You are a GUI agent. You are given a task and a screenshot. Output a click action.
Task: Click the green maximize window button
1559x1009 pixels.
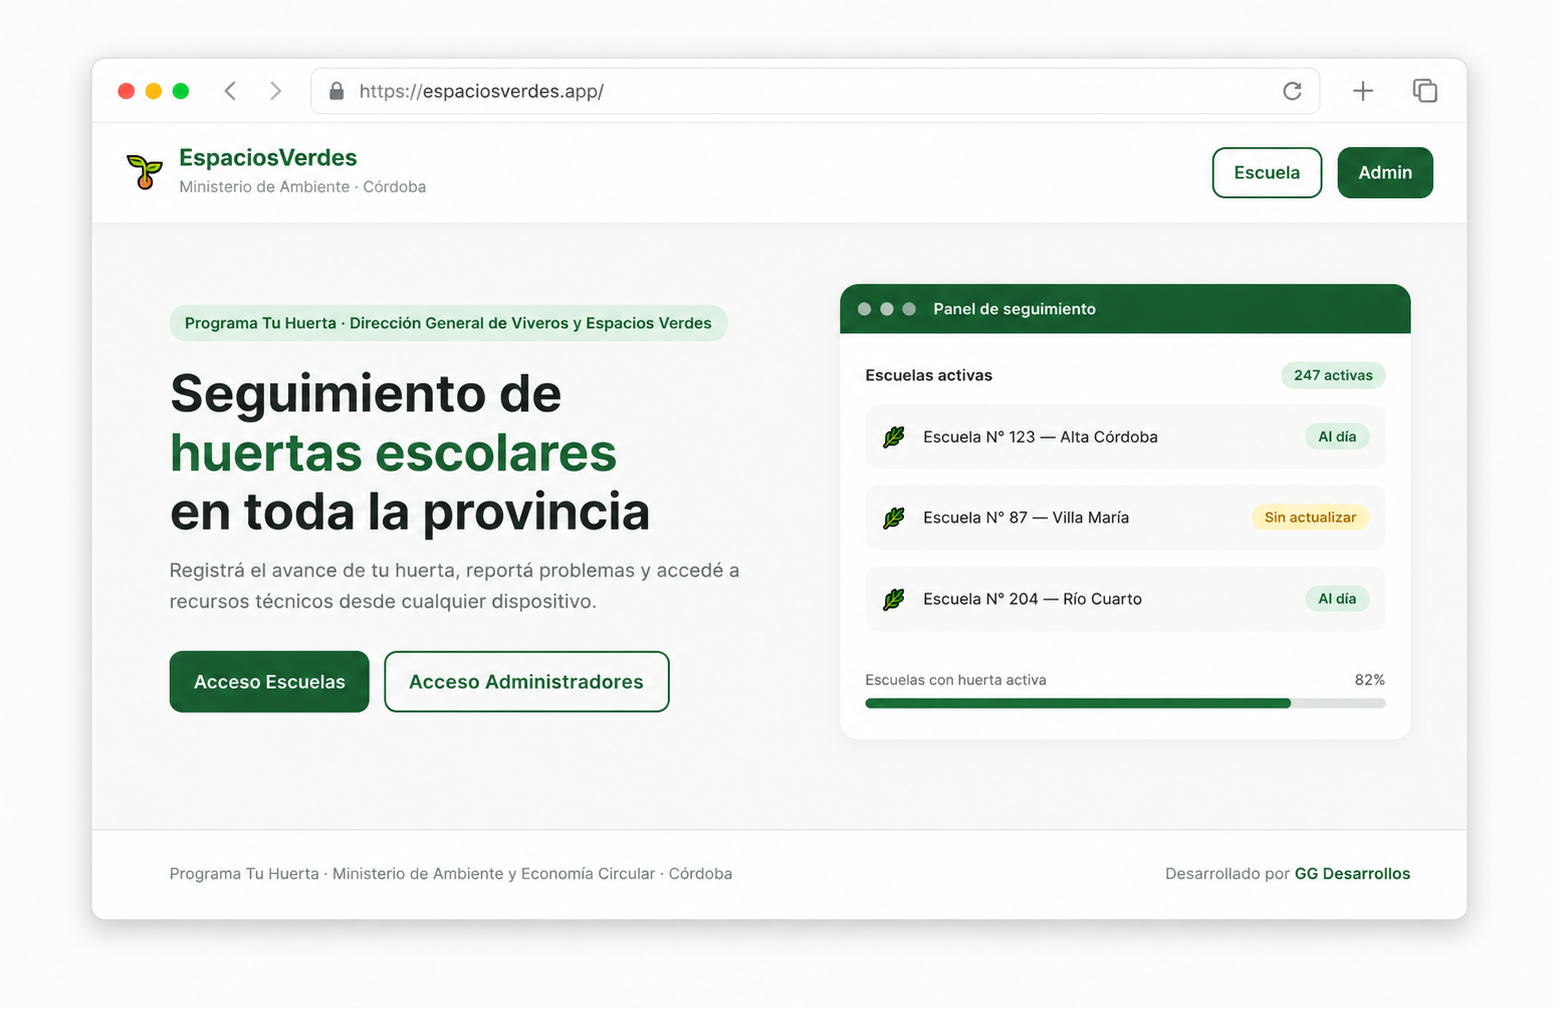(x=181, y=91)
